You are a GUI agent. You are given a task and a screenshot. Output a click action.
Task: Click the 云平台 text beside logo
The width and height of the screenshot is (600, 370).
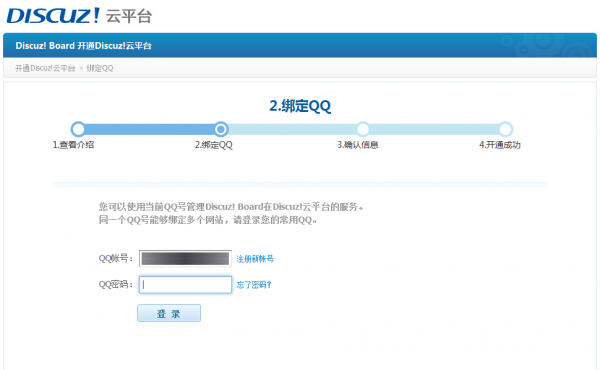[129, 16]
